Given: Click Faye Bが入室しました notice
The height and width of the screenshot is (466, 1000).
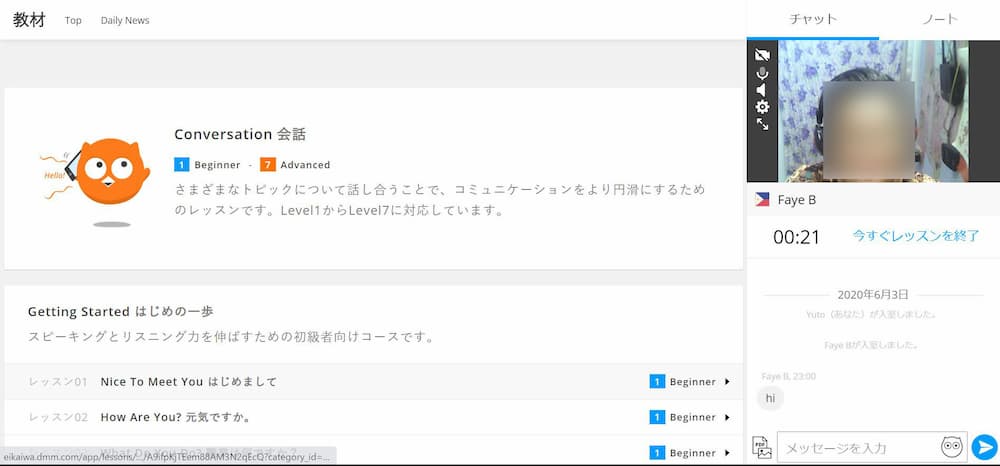Looking at the screenshot, I should (871, 345).
